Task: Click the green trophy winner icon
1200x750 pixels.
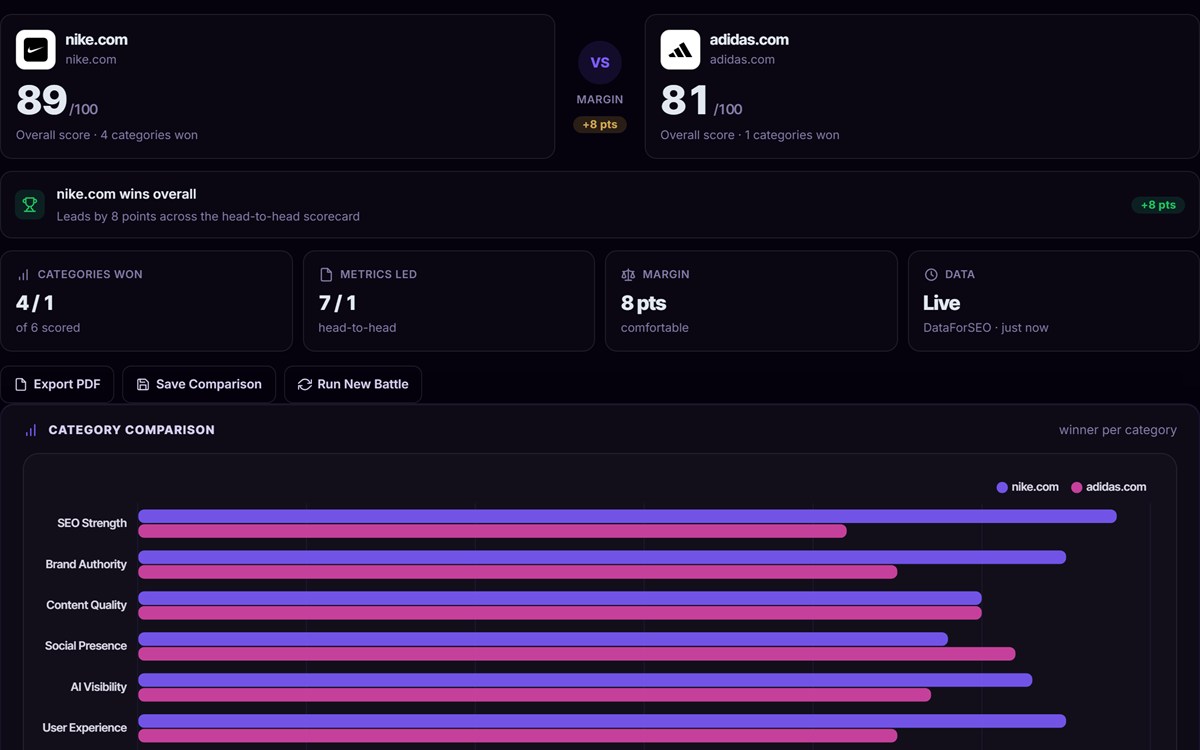Action: pos(29,205)
